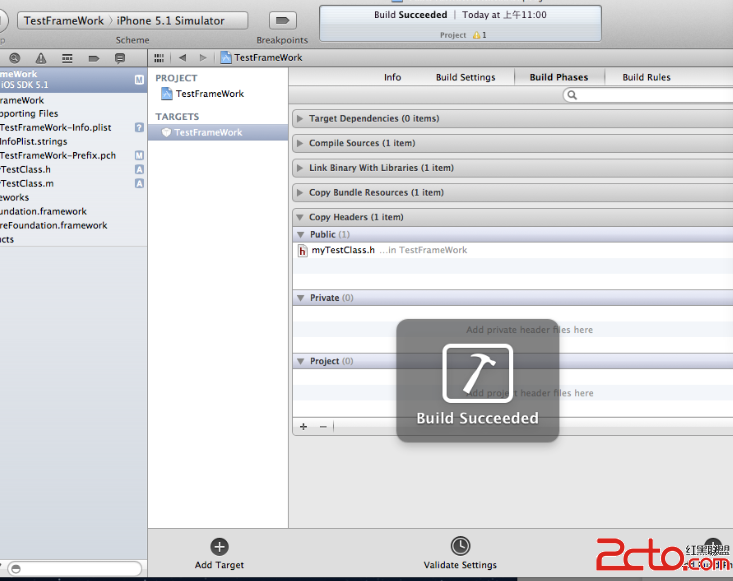Open the search navigator icon
Image resolution: width=733 pixels, height=581 pixels.
tap(14, 58)
